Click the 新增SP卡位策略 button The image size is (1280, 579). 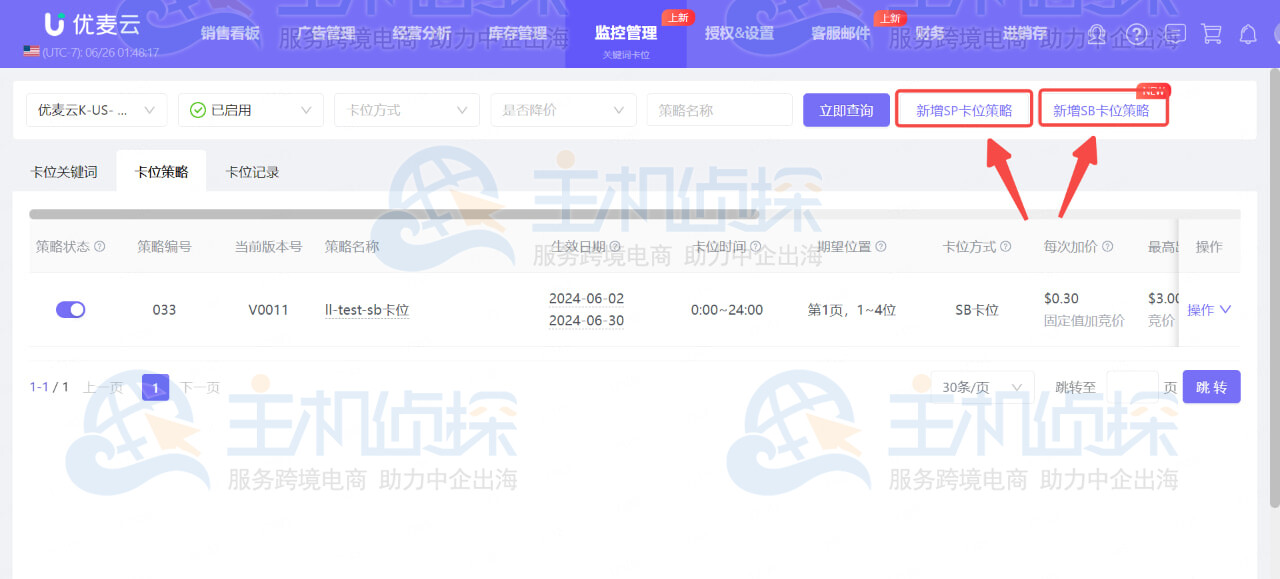tap(964, 110)
